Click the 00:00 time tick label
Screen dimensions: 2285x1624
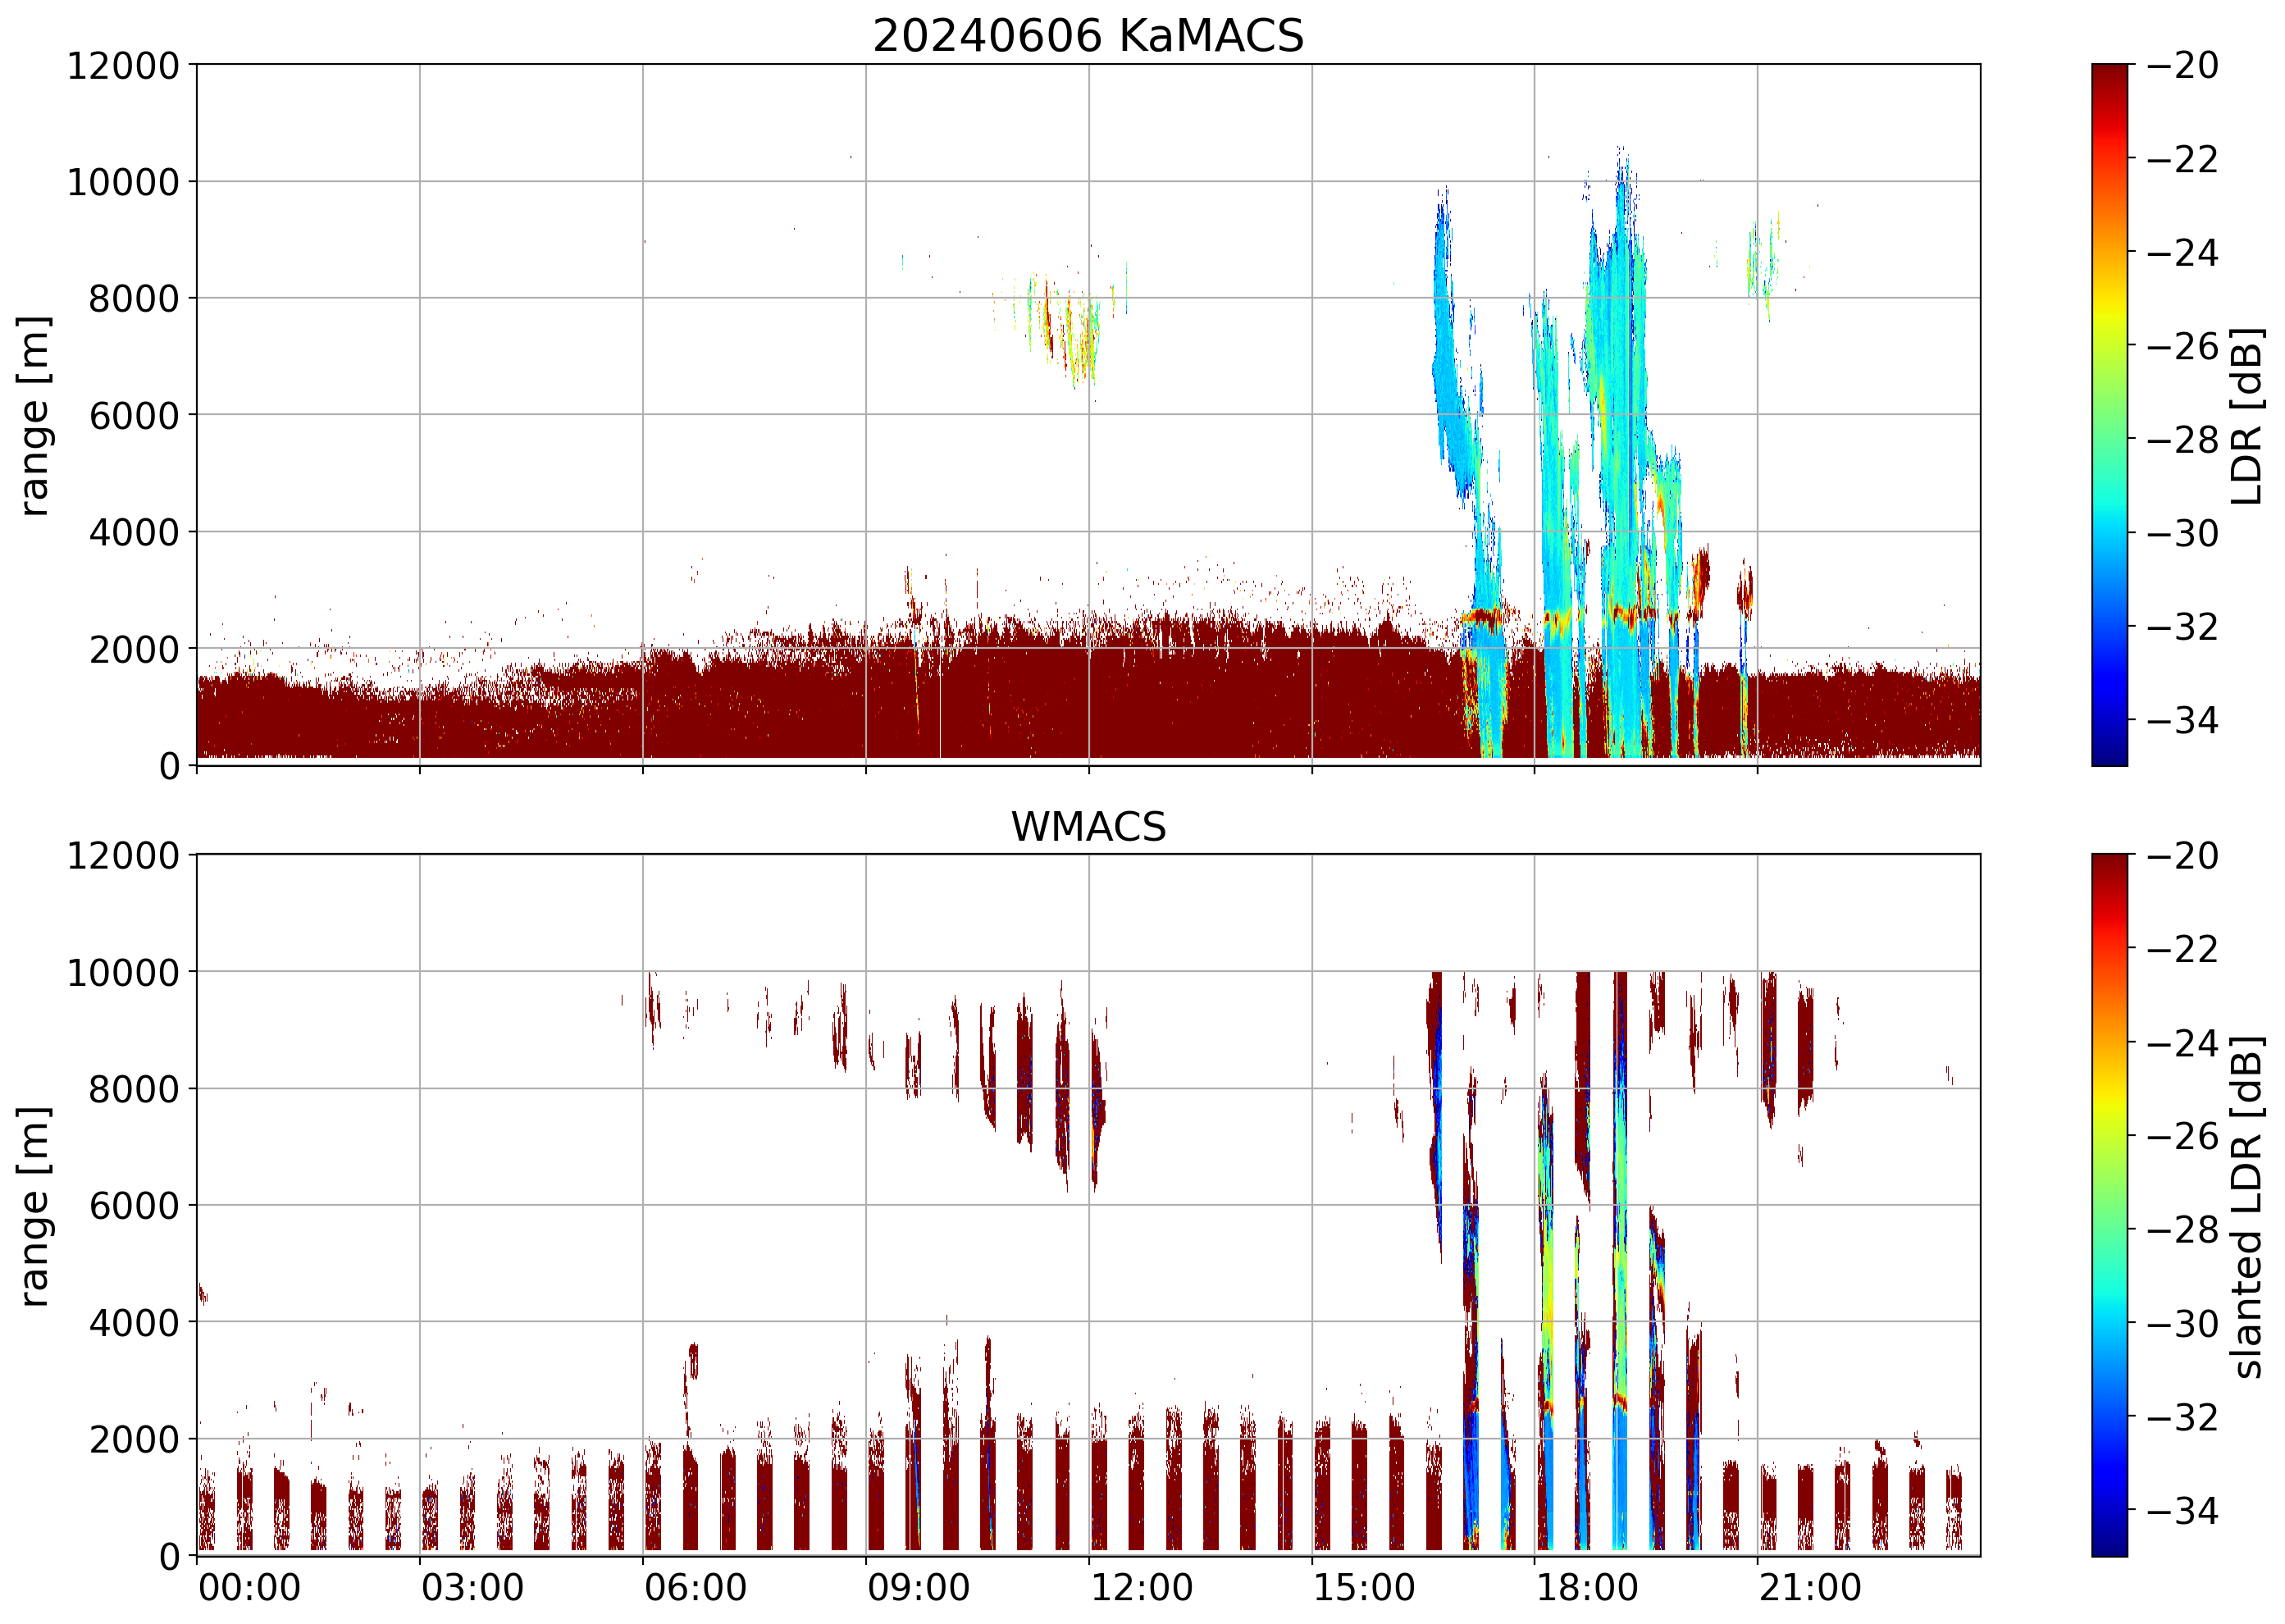249,1588
